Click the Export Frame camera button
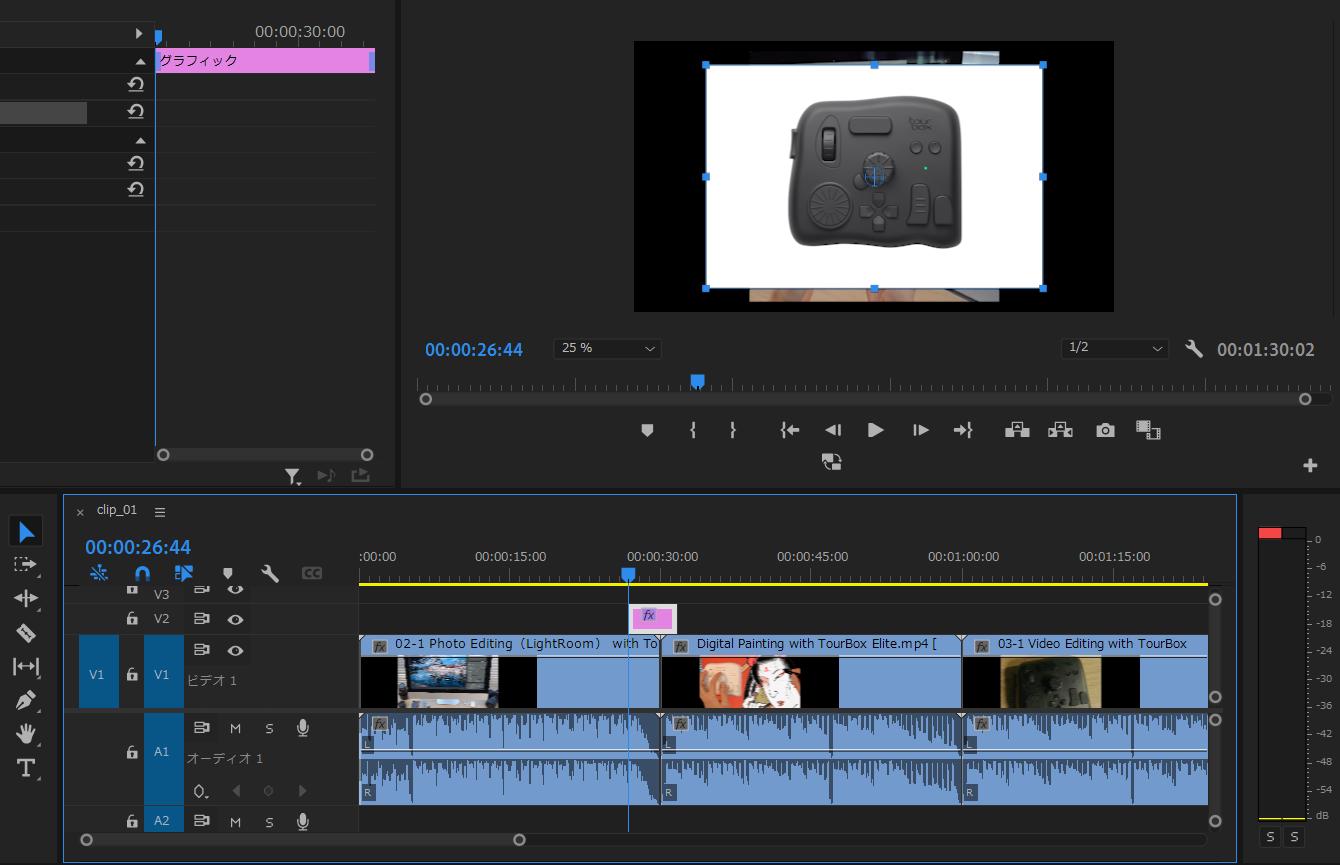The height and width of the screenshot is (865, 1340). (1104, 429)
